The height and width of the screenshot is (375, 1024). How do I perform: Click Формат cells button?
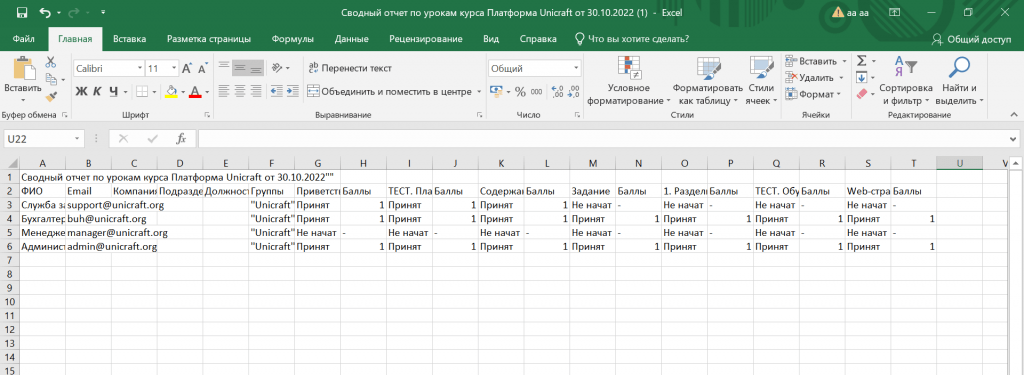[814, 95]
